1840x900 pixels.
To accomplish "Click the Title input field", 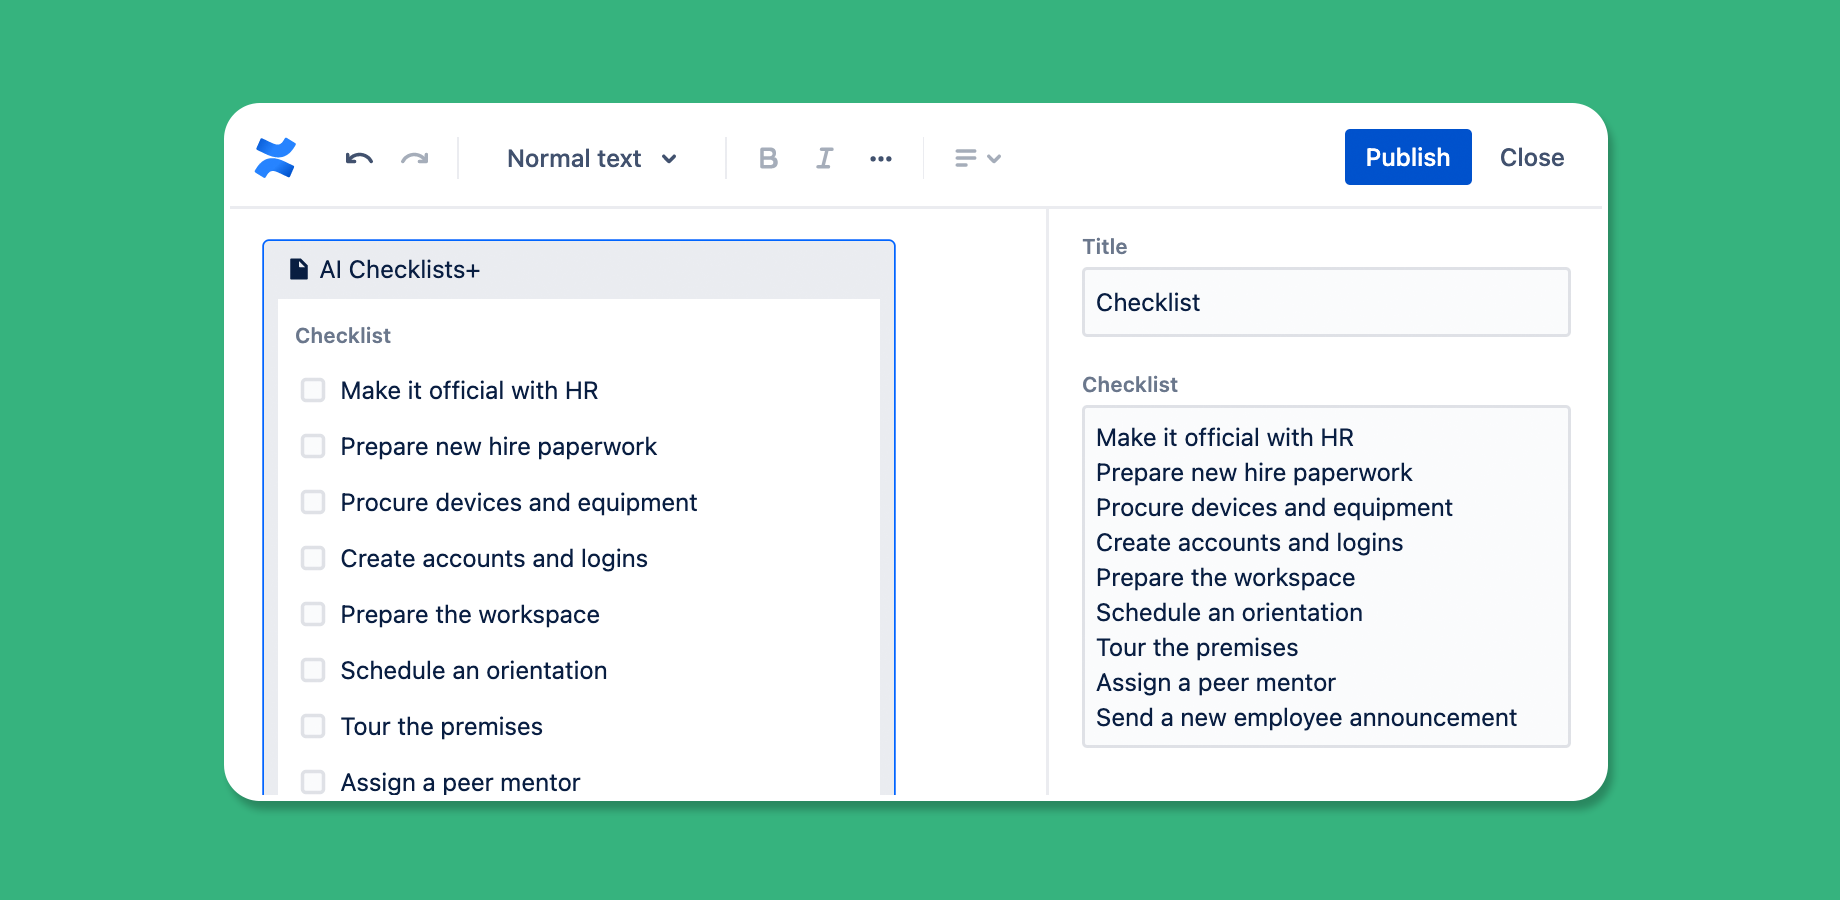I will (1325, 302).
